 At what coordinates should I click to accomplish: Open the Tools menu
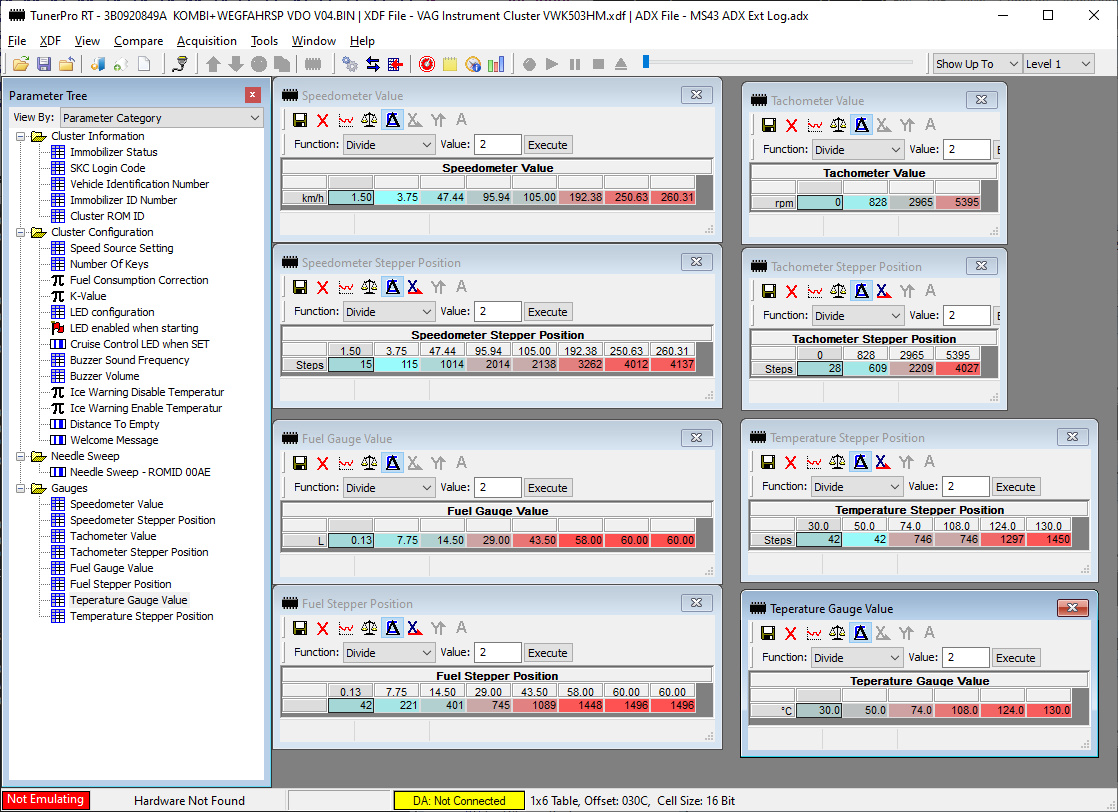pyautogui.click(x=265, y=41)
